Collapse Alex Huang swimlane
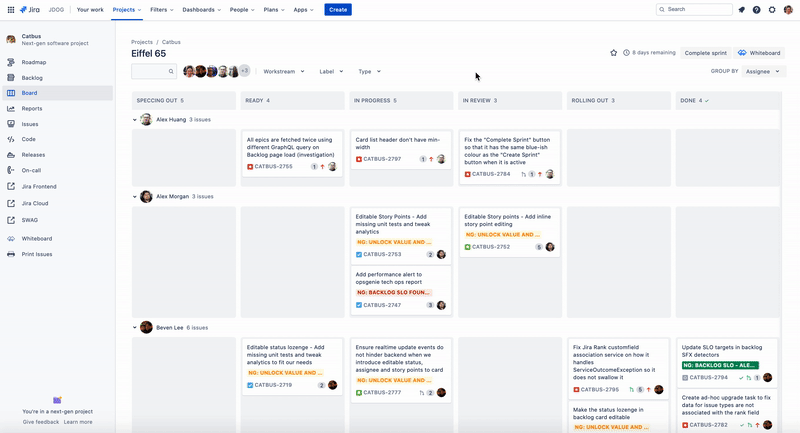Viewport: 800px width, 433px height. [135, 120]
